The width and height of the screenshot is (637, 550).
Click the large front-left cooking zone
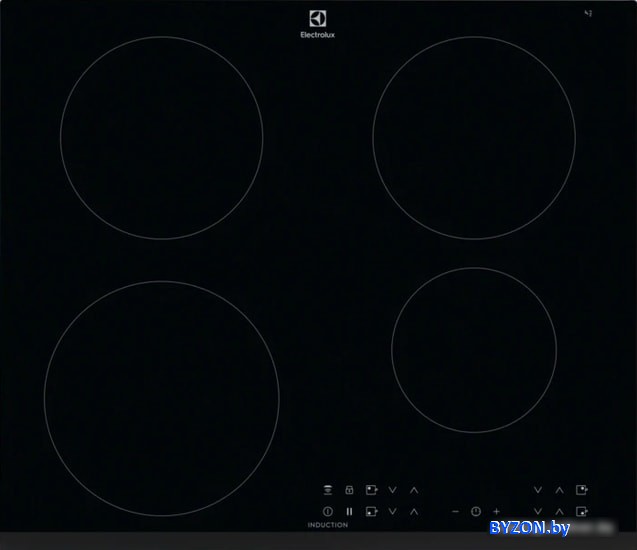coord(162,398)
